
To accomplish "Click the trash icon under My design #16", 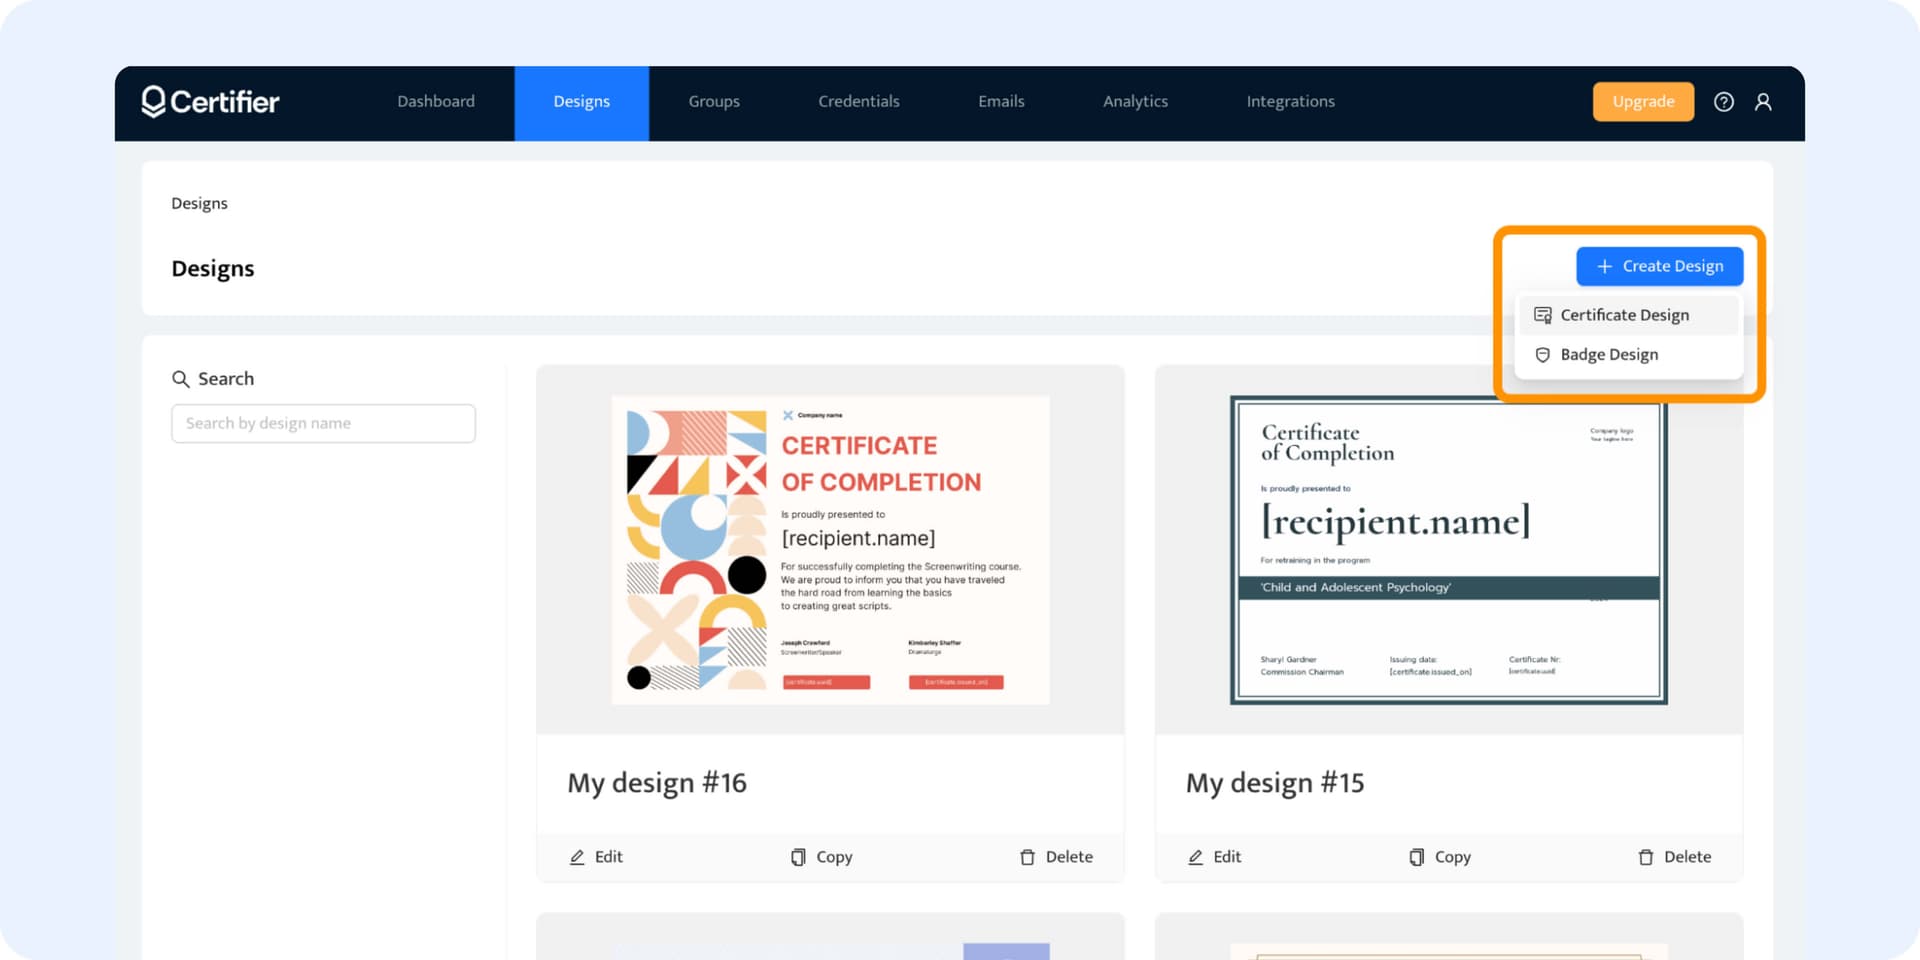I will 1027,857.
